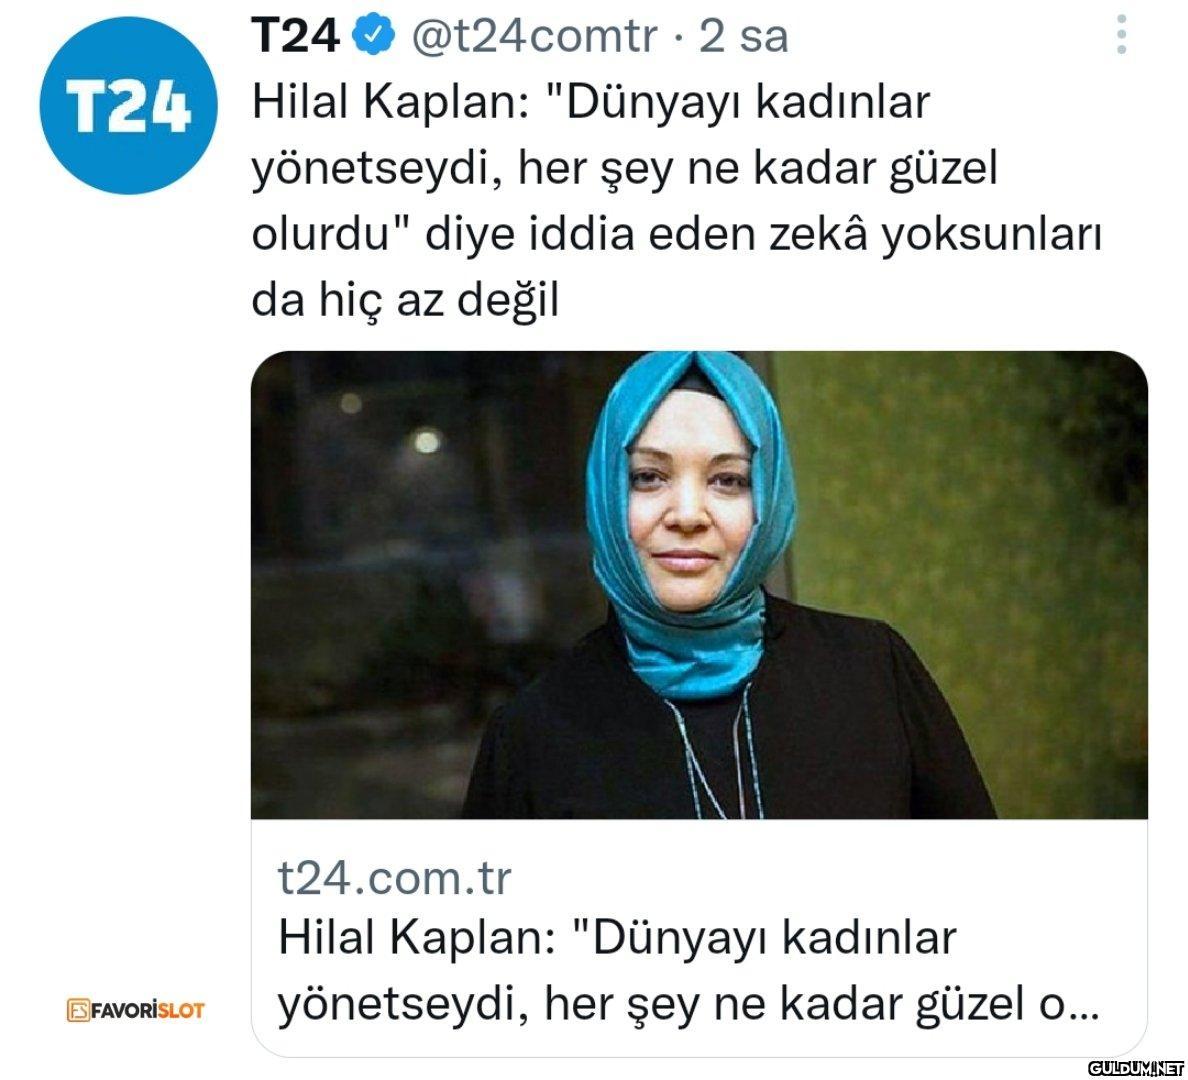Click the orange FS square in Favorislot logo
Viewport: 1188px width, 1080px height.
pos(78,1010)
